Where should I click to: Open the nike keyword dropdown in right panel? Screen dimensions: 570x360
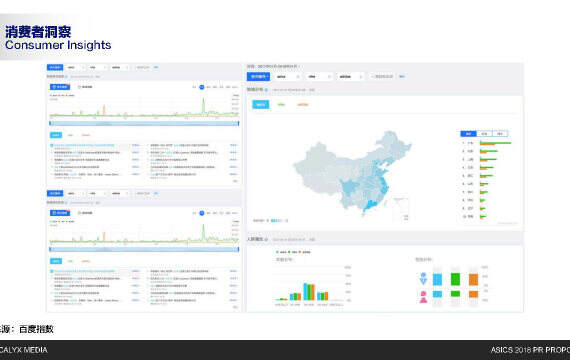tap(319, 77)
